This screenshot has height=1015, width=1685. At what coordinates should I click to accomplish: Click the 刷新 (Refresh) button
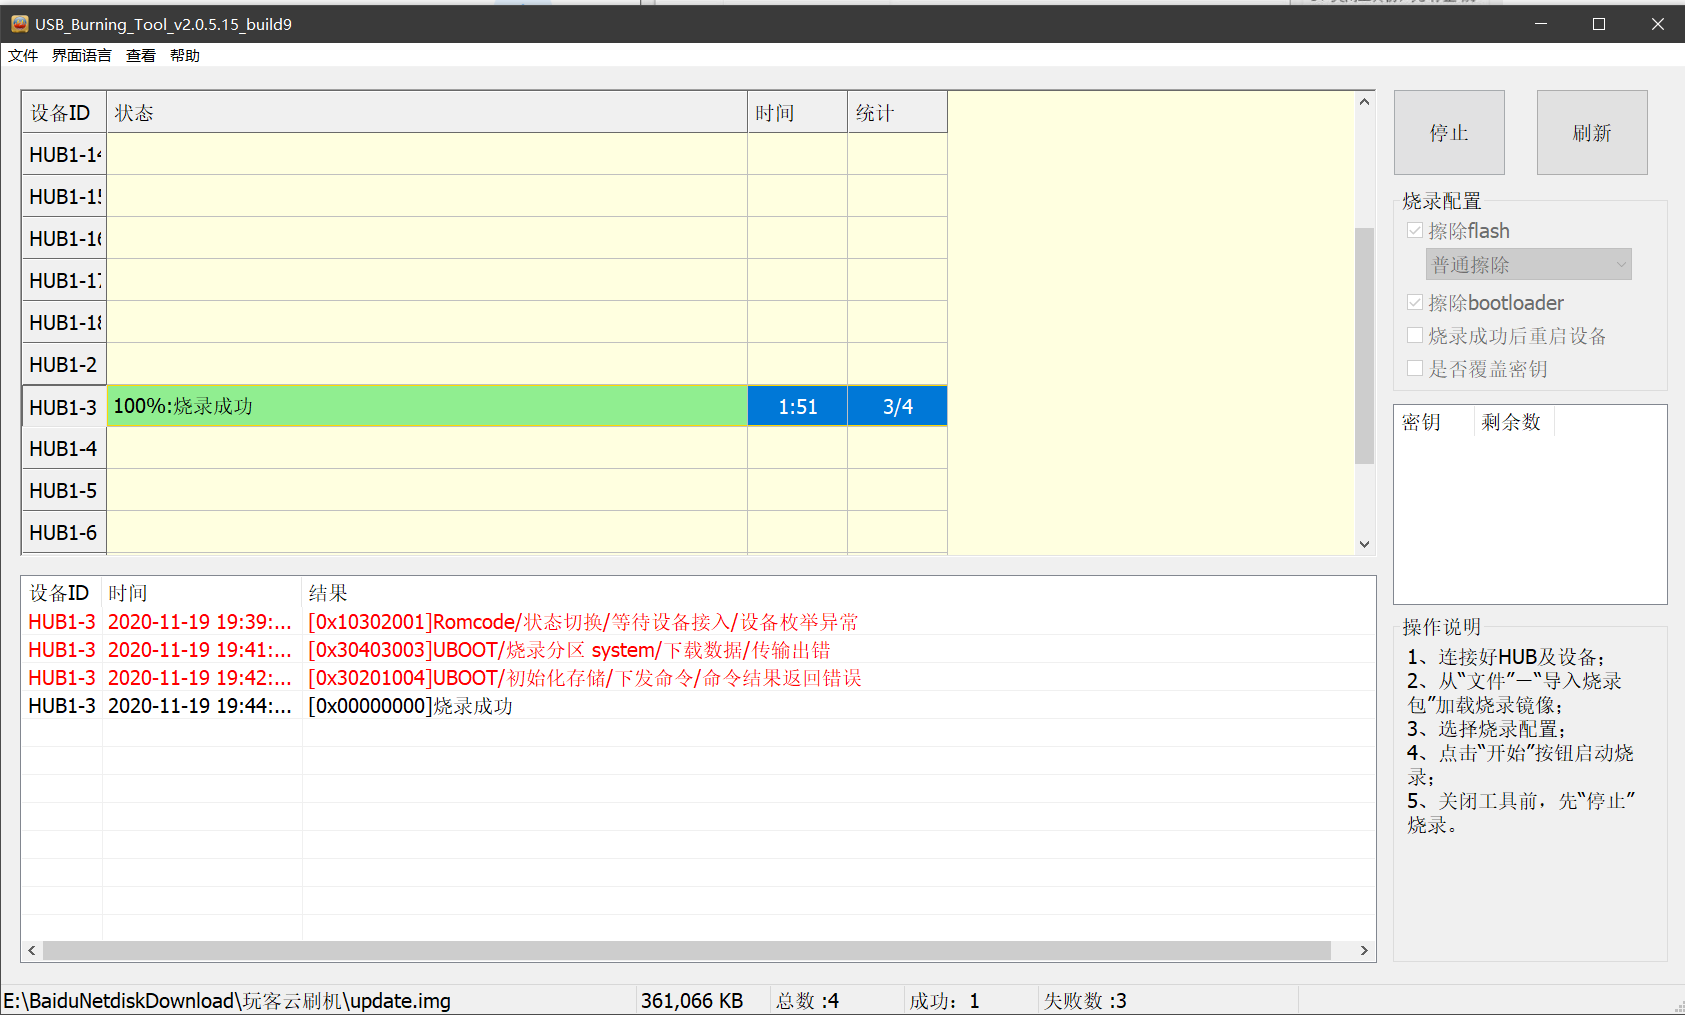(x=1591, y=133)
